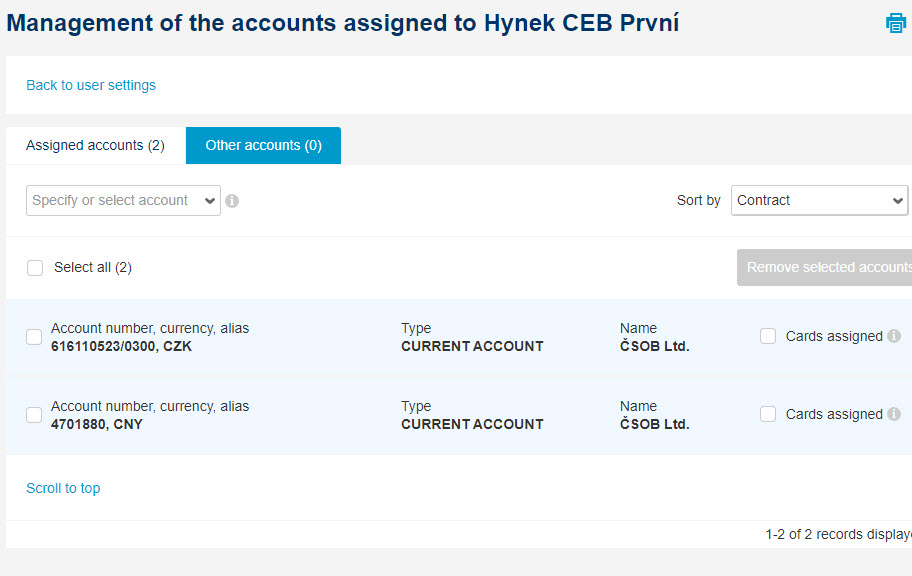Viewport: 912px width, 576px height.
Task: Open the Specify or select account dropdown
Action: (123, 201)
